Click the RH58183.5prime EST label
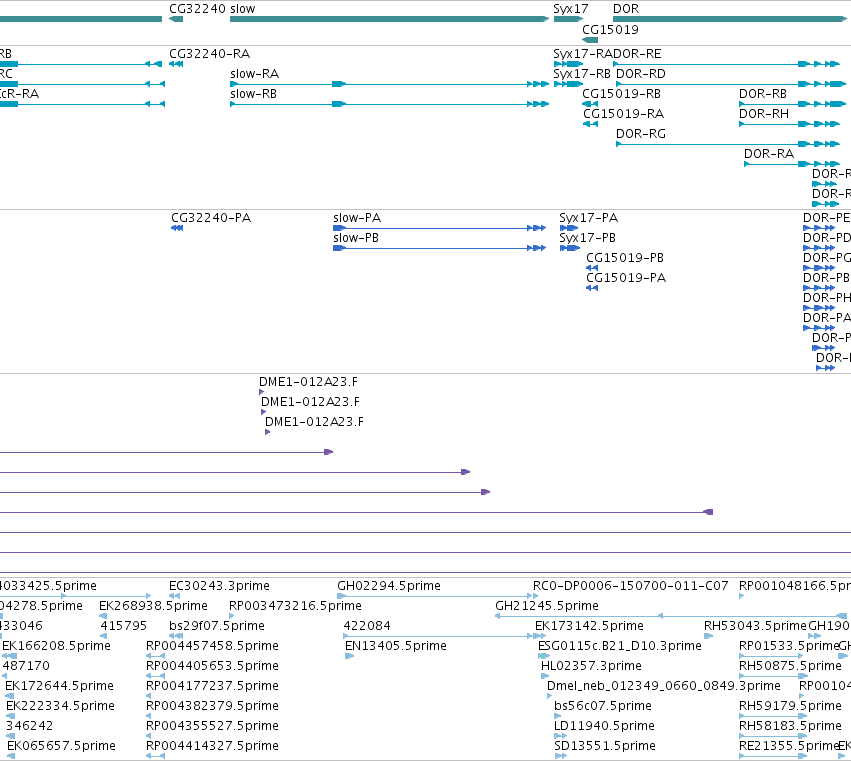Screen dimensions: 851x761 (x=790, y=726)
